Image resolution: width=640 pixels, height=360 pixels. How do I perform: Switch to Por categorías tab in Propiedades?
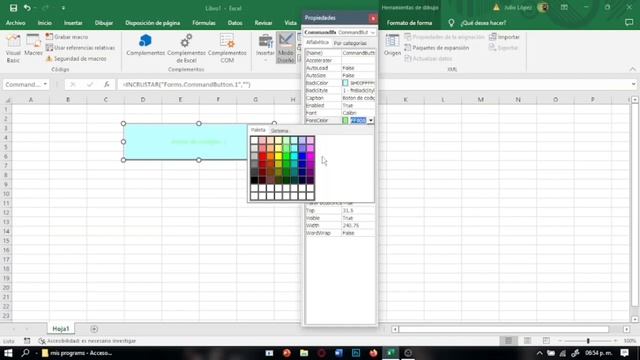click(x=350, y=43)
